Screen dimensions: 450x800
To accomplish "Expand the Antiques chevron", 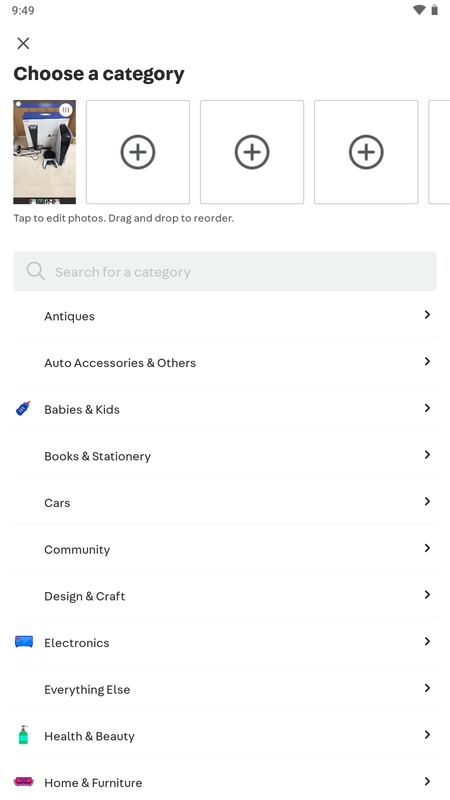I will 427,315.
